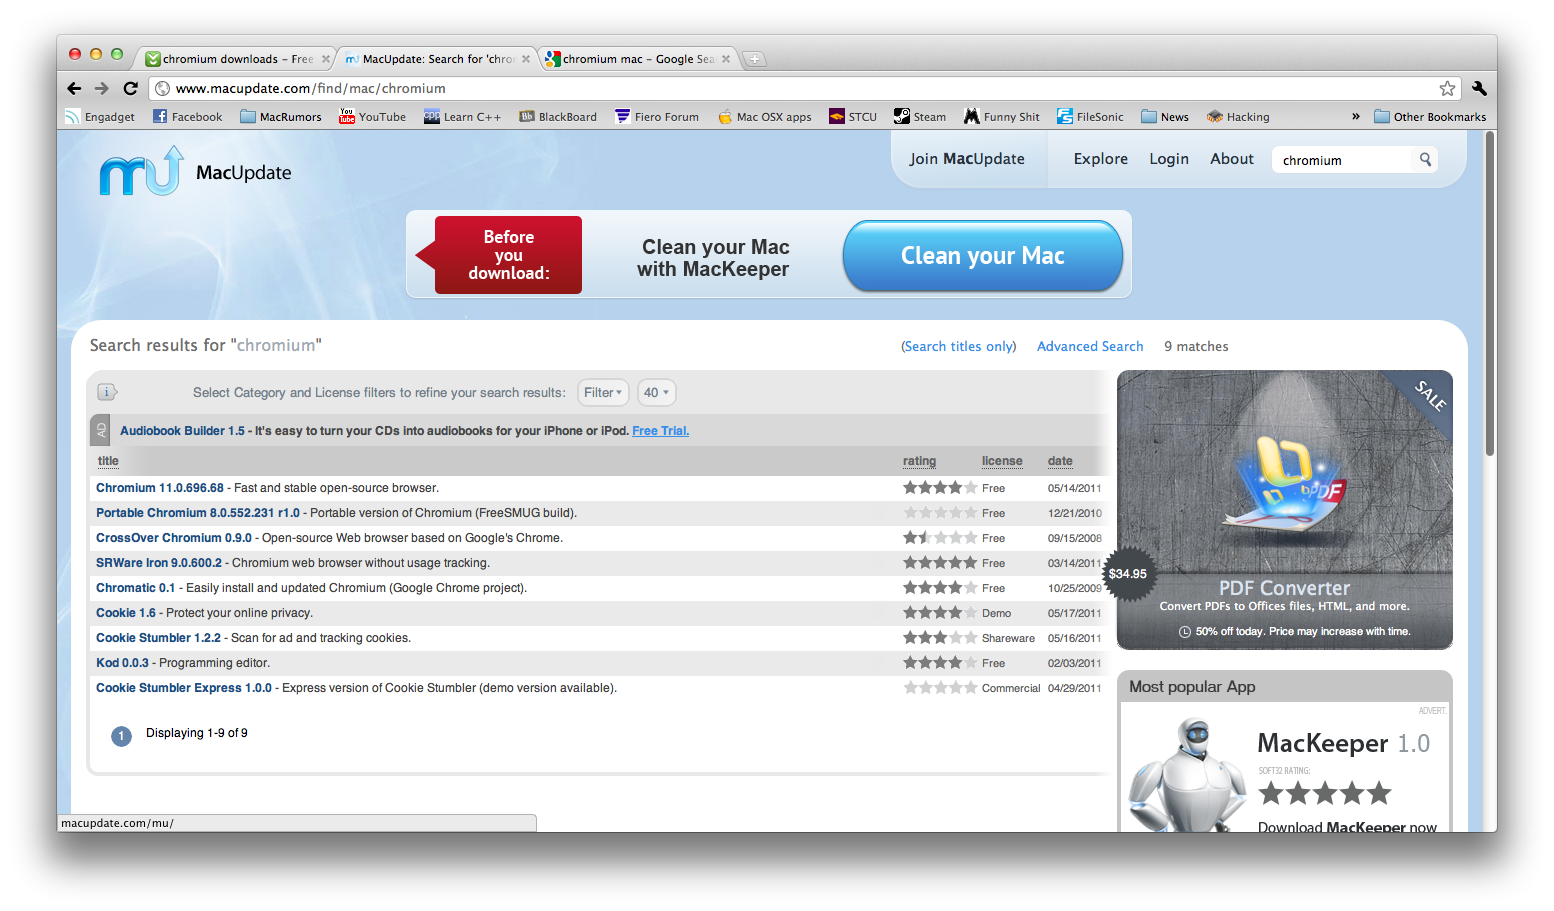
Task: Click the Search titles only link
Action: click(959, 346)
